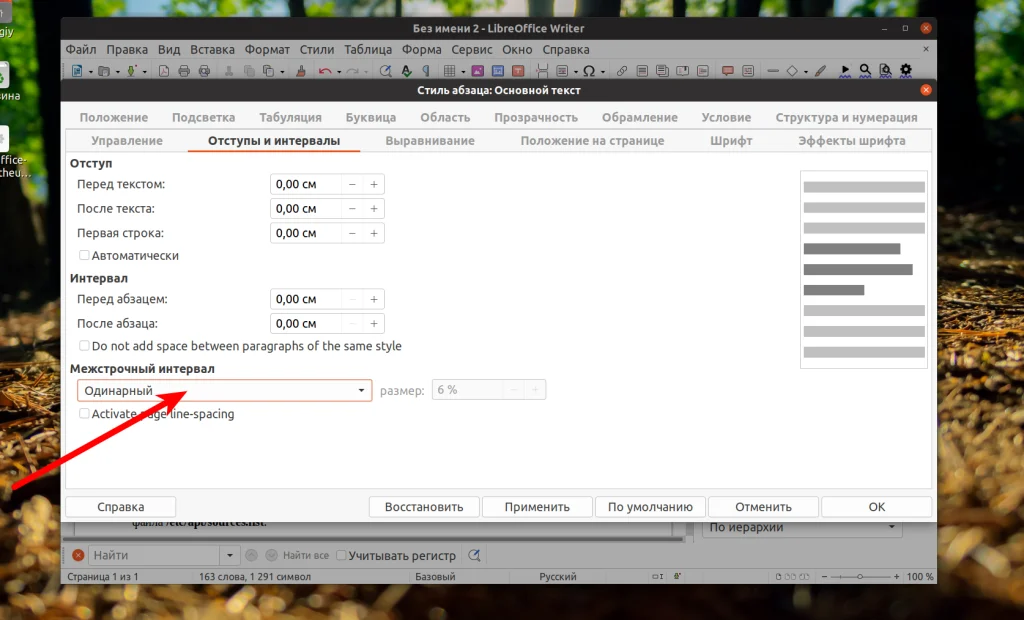
Task: Click the Open file folder icon in toolbar
Action: click(103, 71)
